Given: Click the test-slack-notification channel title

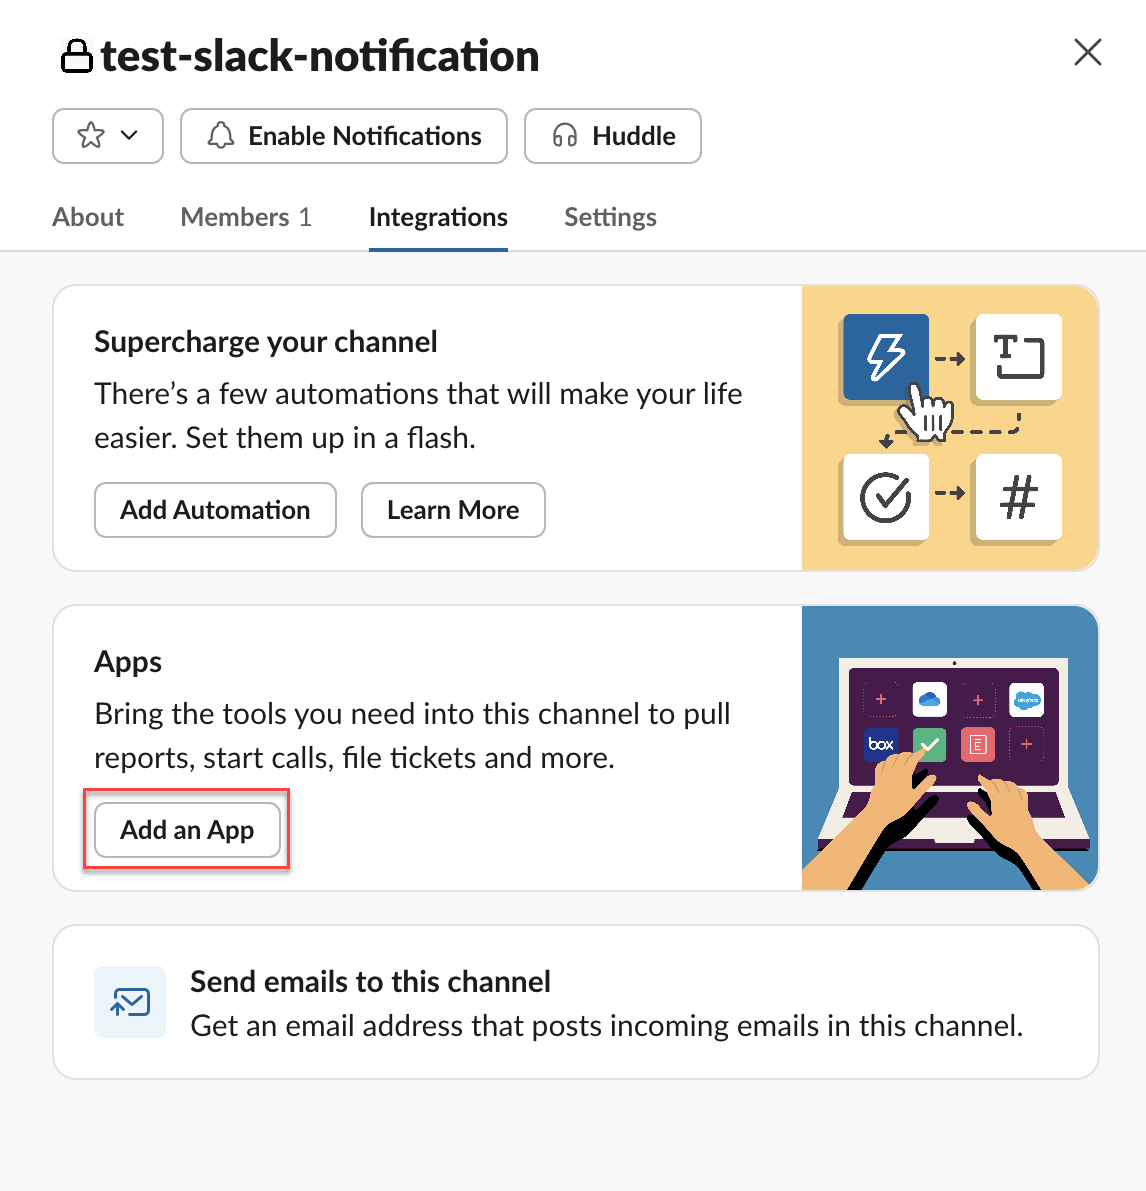Looking at the screenshot, I should click(320, 56).
